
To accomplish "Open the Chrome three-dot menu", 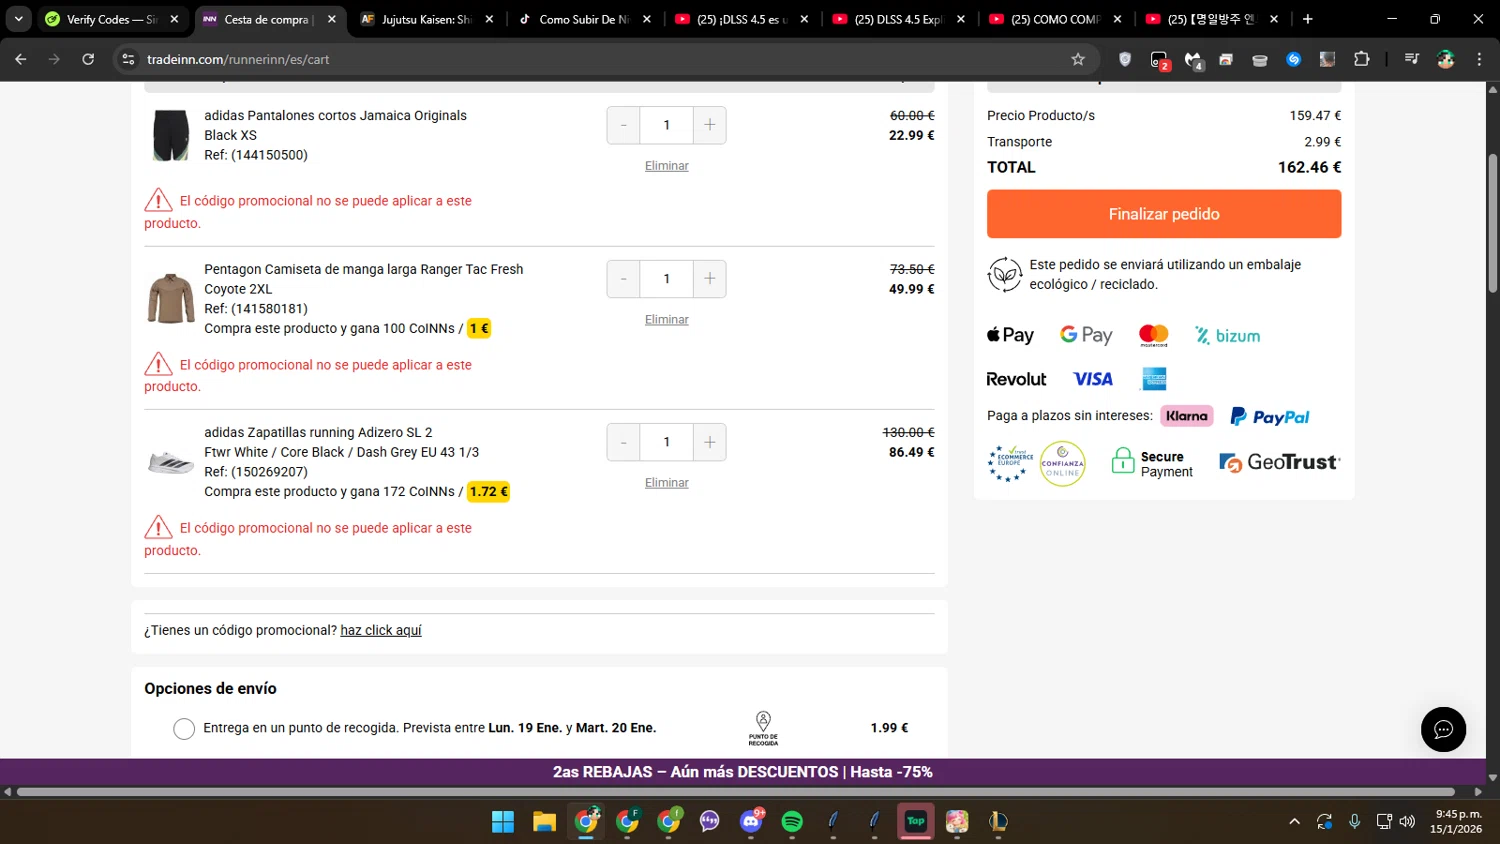I will click(1479, 59).
